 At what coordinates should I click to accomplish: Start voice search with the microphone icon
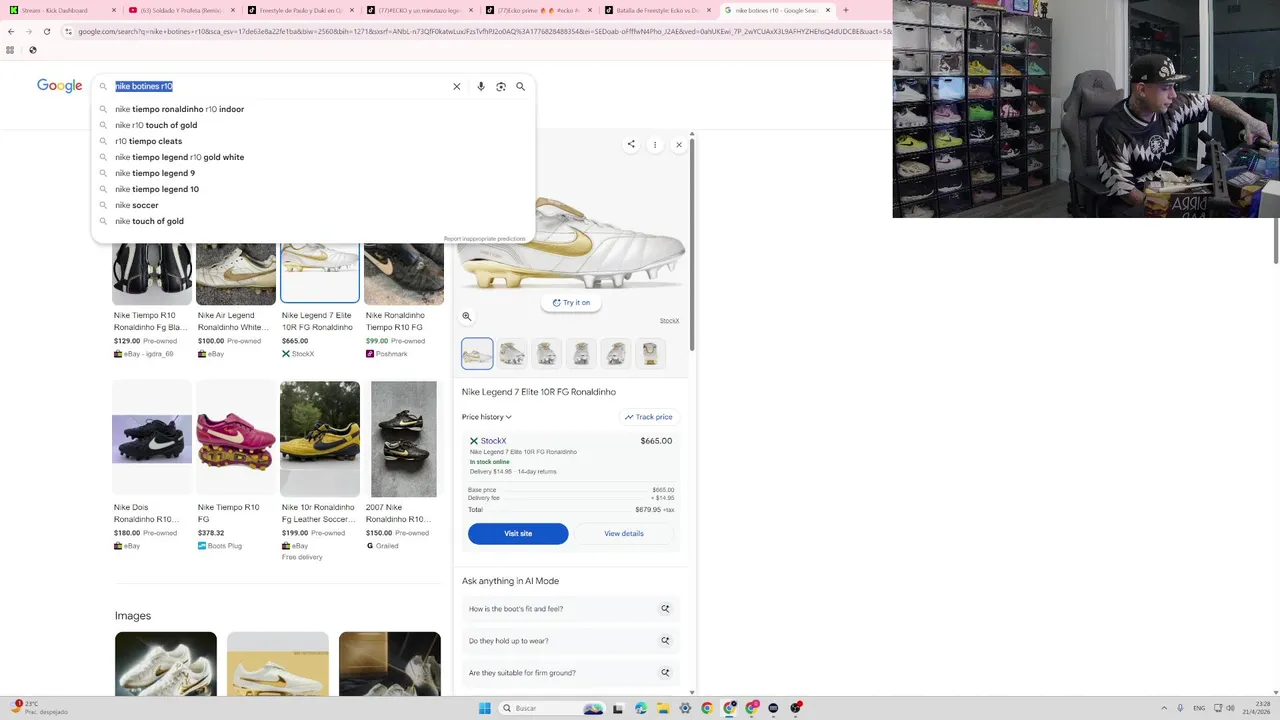click(x=481, y=87)
